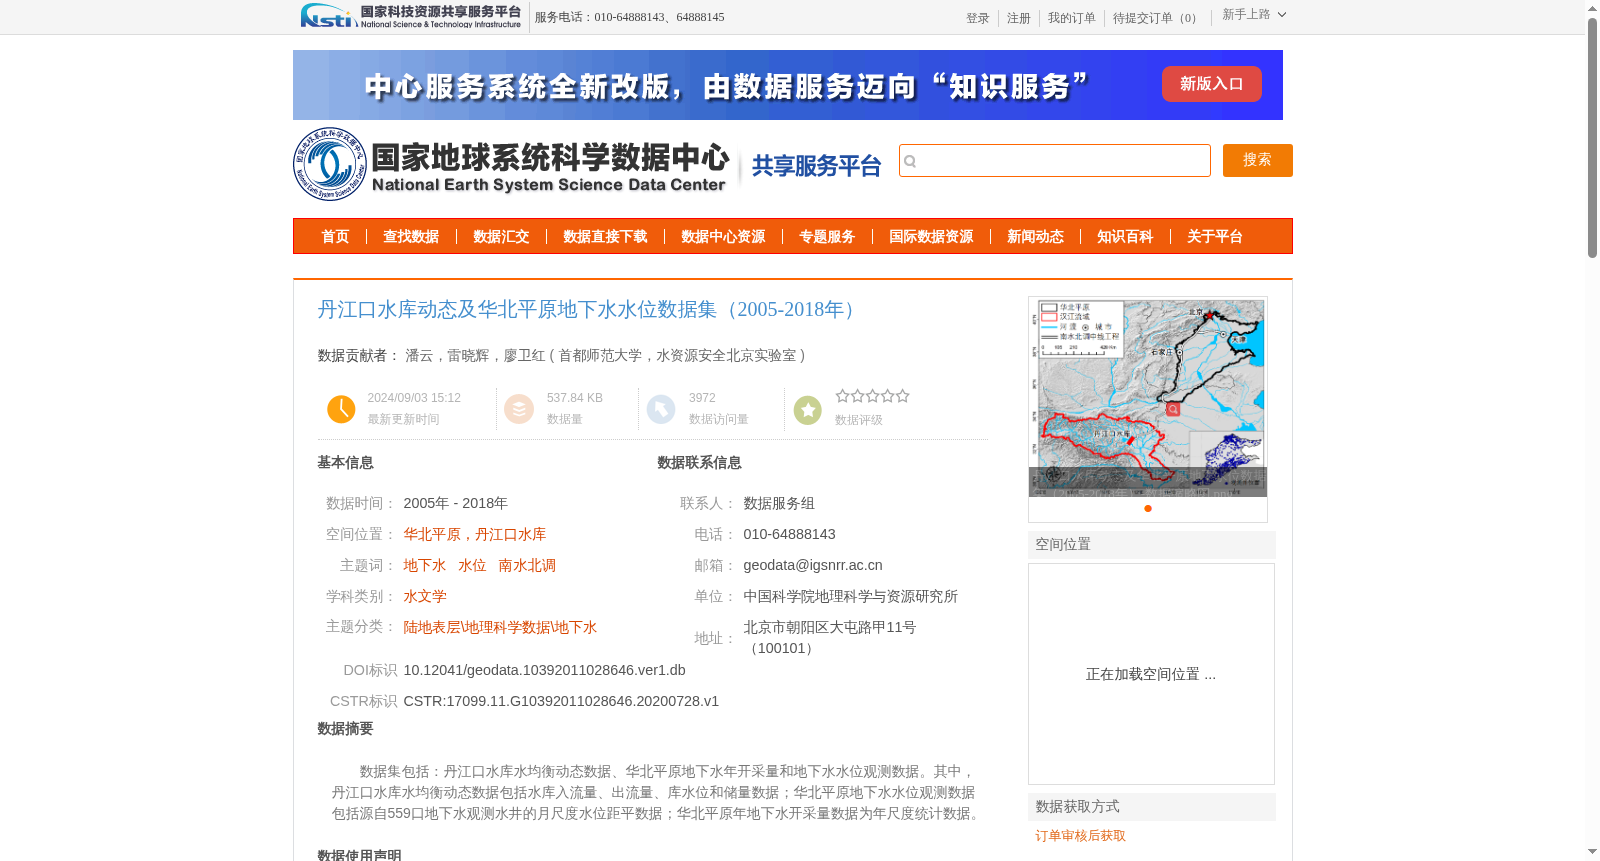Click the 537.84 KB data size
This screenshot has width=1600, height=861.
click(x=575, y=398)
